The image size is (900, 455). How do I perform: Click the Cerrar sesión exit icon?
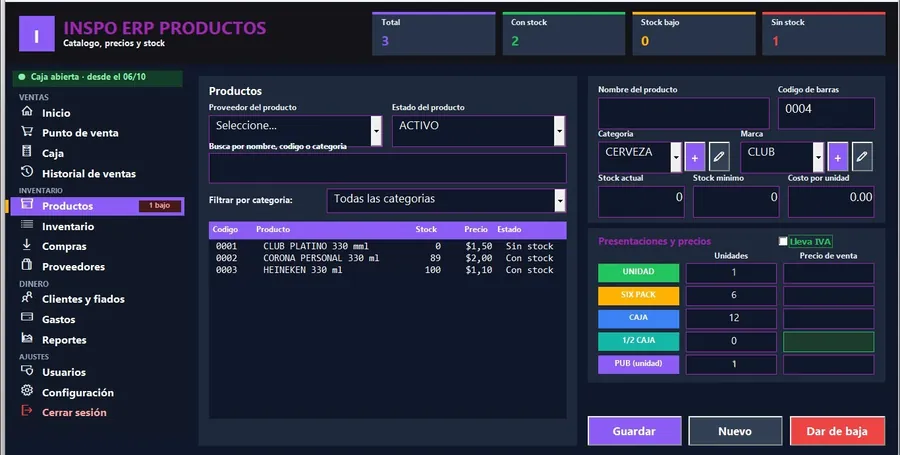pyautogui.click(x=27, y=411)
